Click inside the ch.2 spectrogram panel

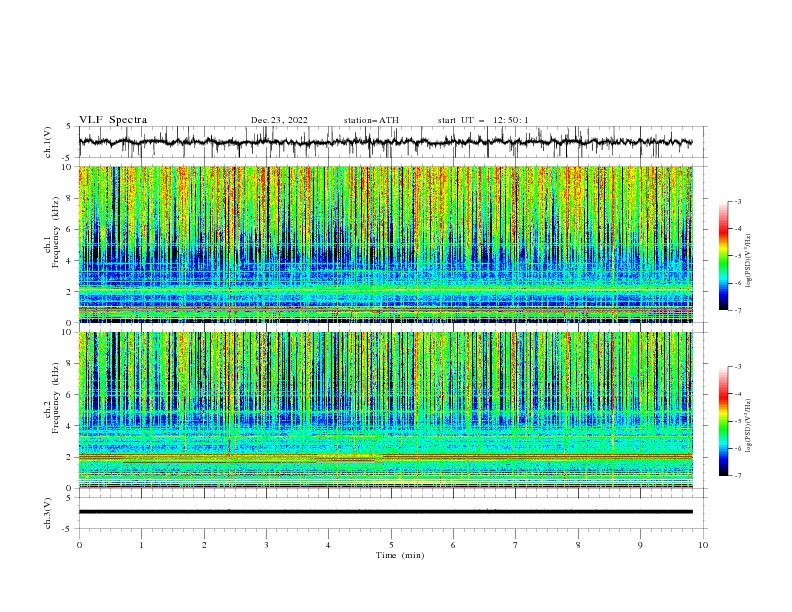click(x=385, y=410)
